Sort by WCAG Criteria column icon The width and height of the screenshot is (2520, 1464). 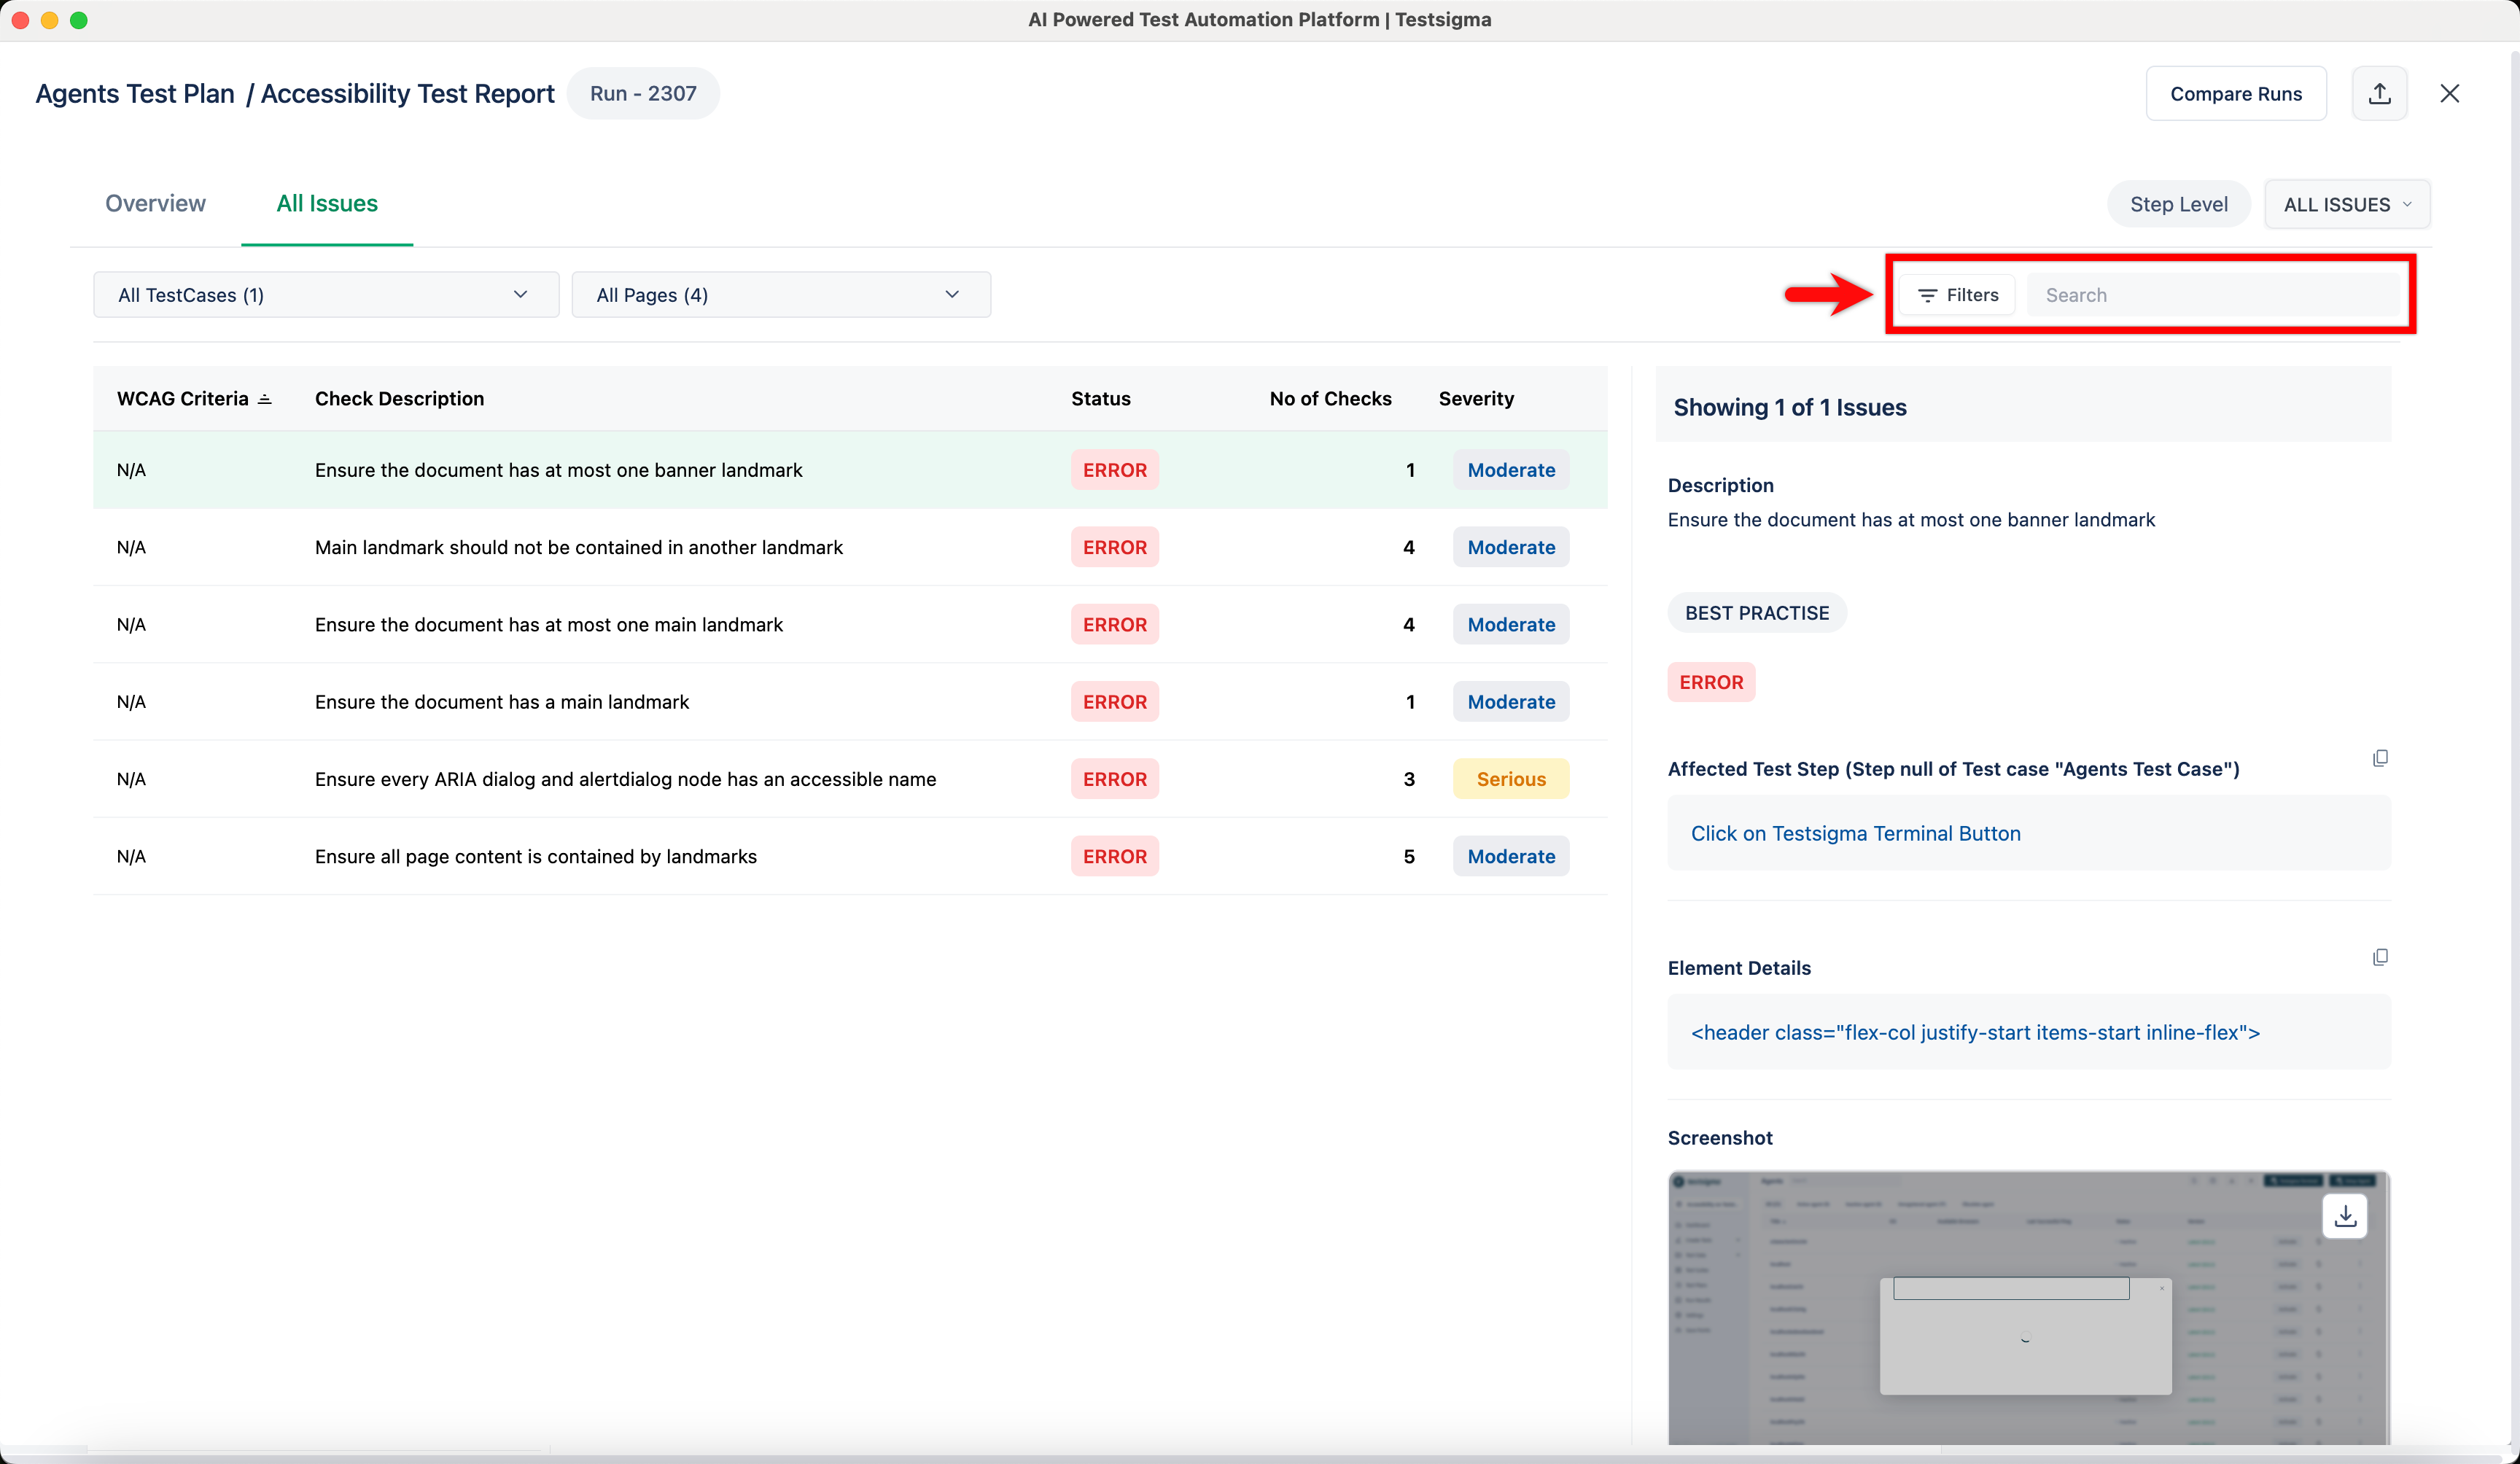[265, 399]
